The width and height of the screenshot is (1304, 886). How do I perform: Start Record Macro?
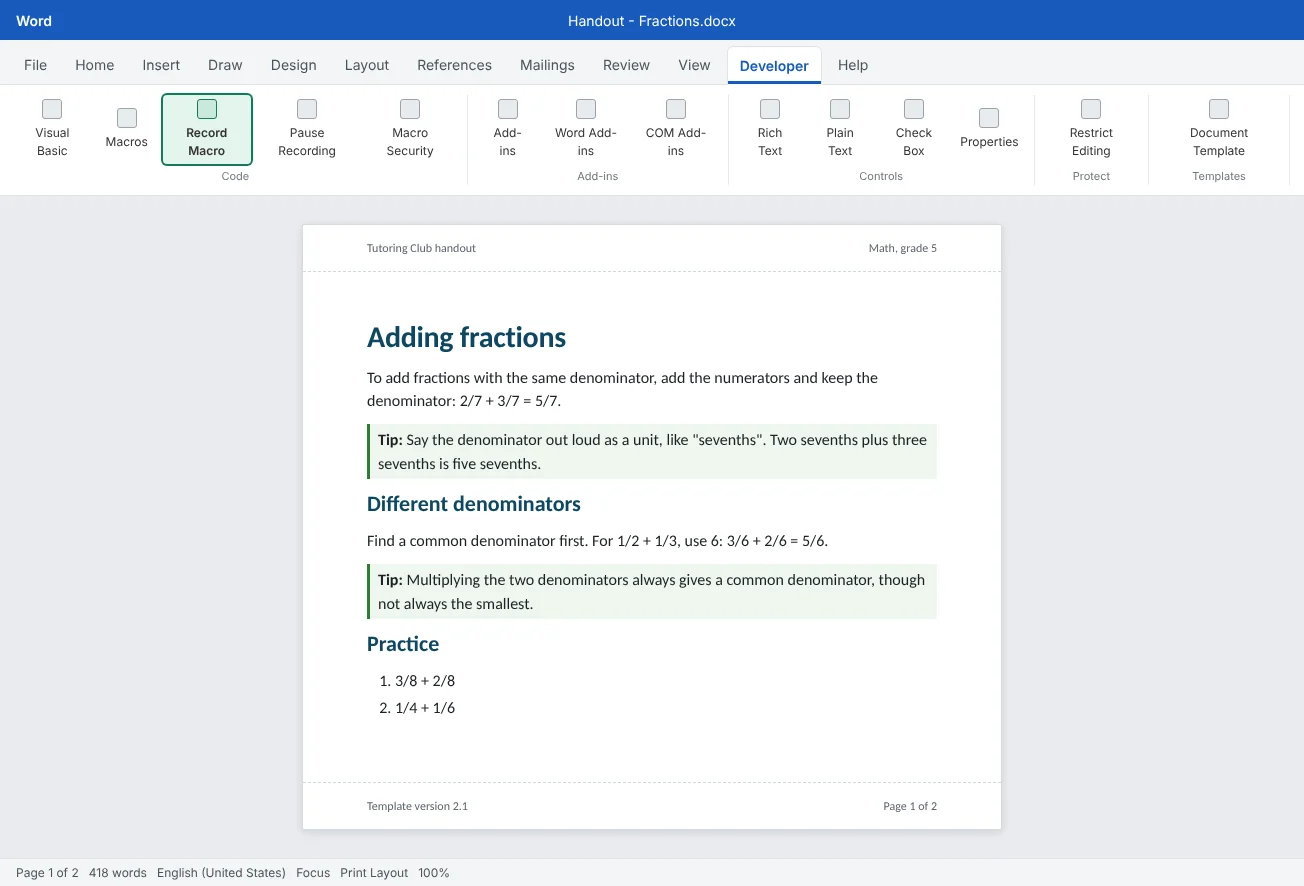tap(207, 129)
